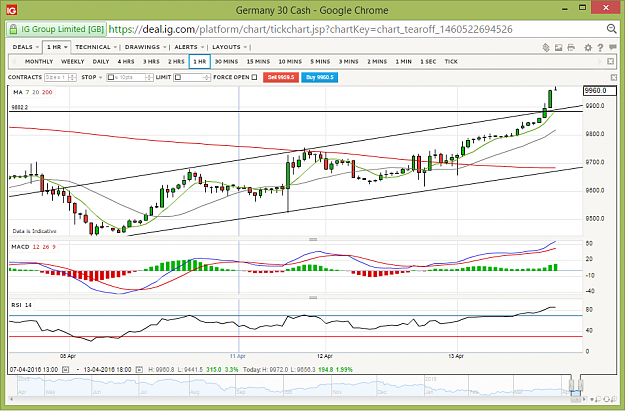Screen dimensions: 625x413
Task: Open the chat feedback speech bubble icon
Action: pos(613,47)
